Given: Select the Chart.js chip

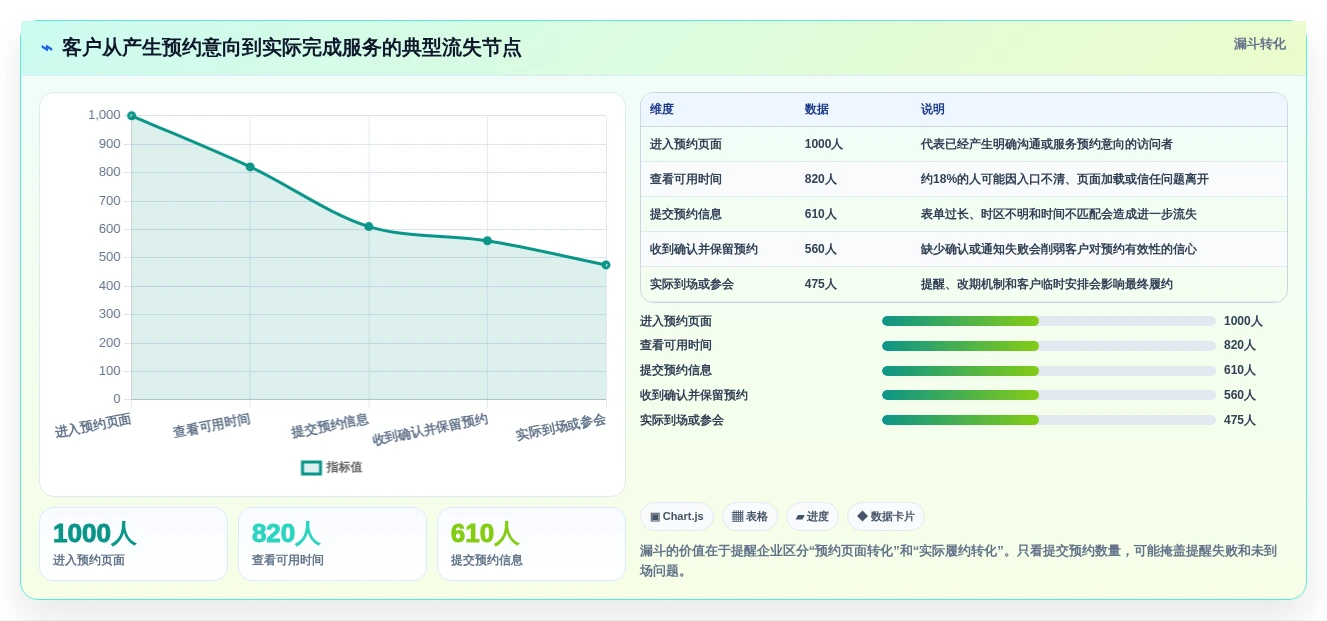Looking at the screenshot, I should pyautogui.click(x=677, y=517).
